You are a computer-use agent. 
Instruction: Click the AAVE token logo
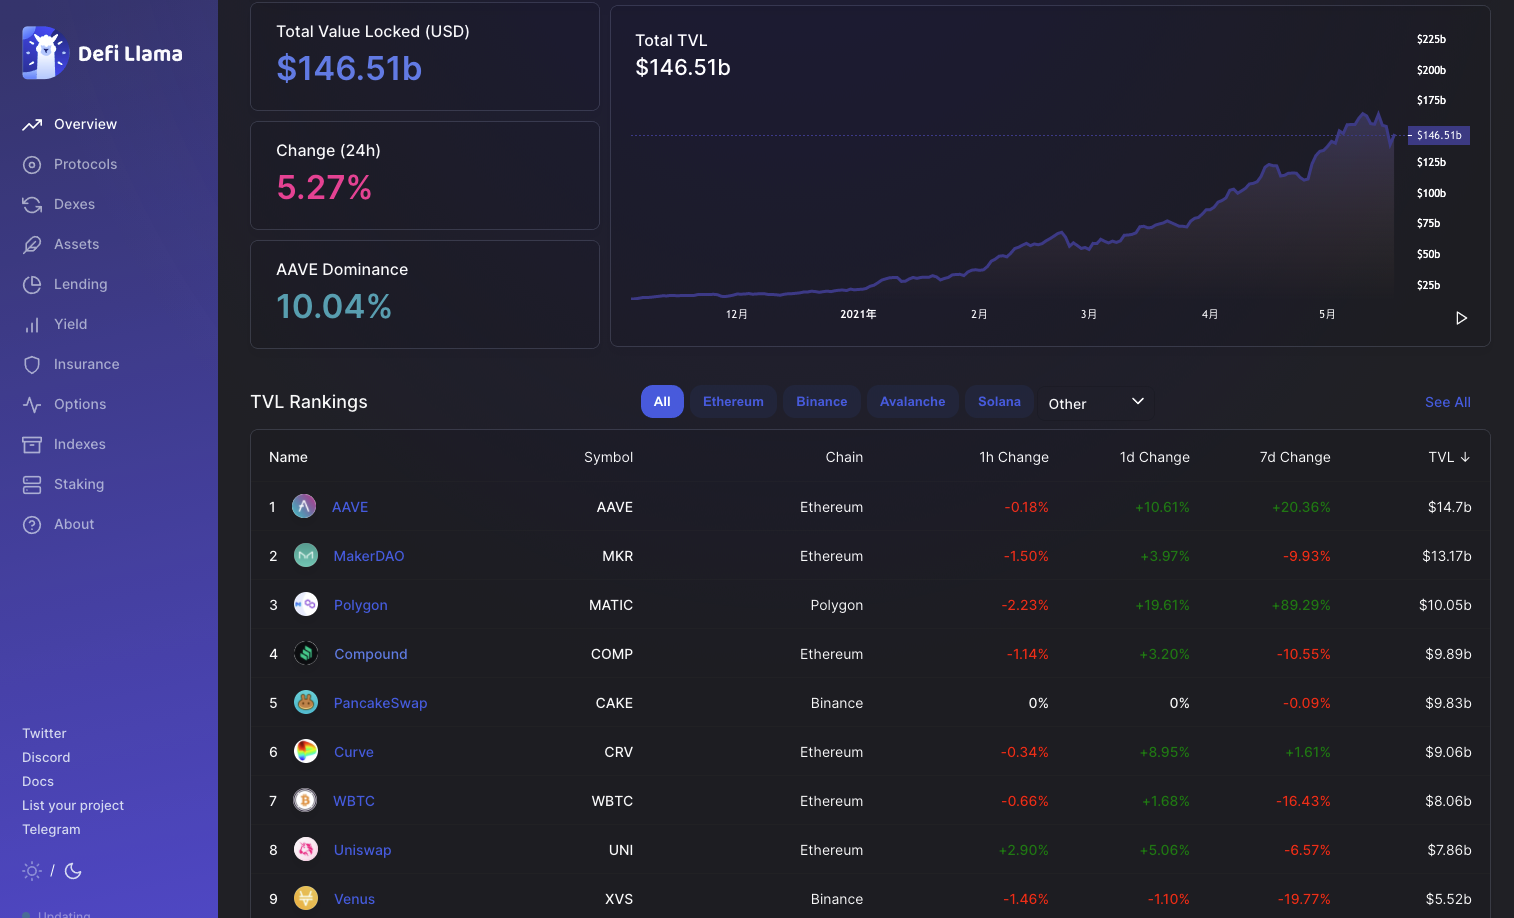[304, 506]
